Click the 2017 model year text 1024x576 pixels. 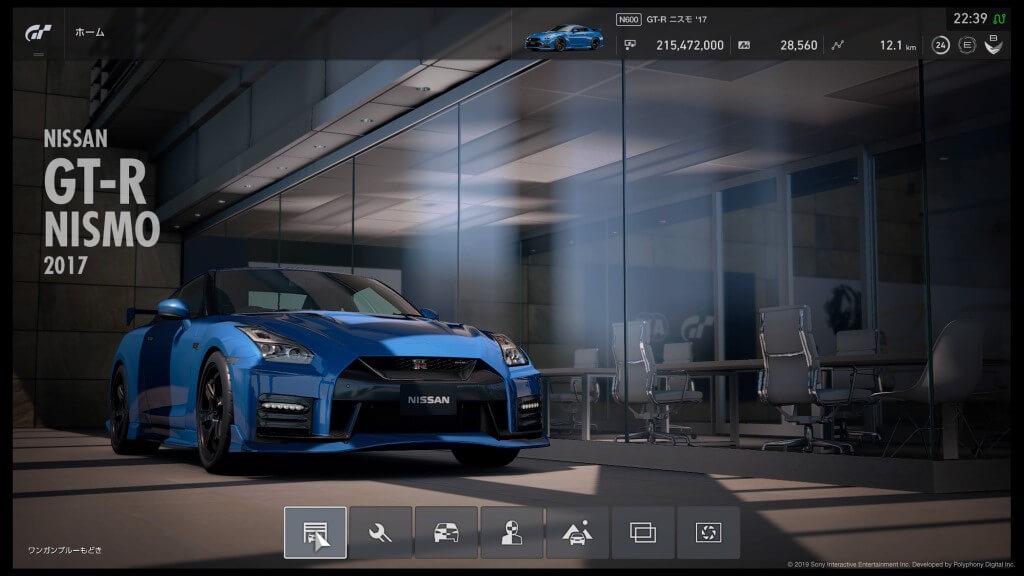tap(65, 265)
